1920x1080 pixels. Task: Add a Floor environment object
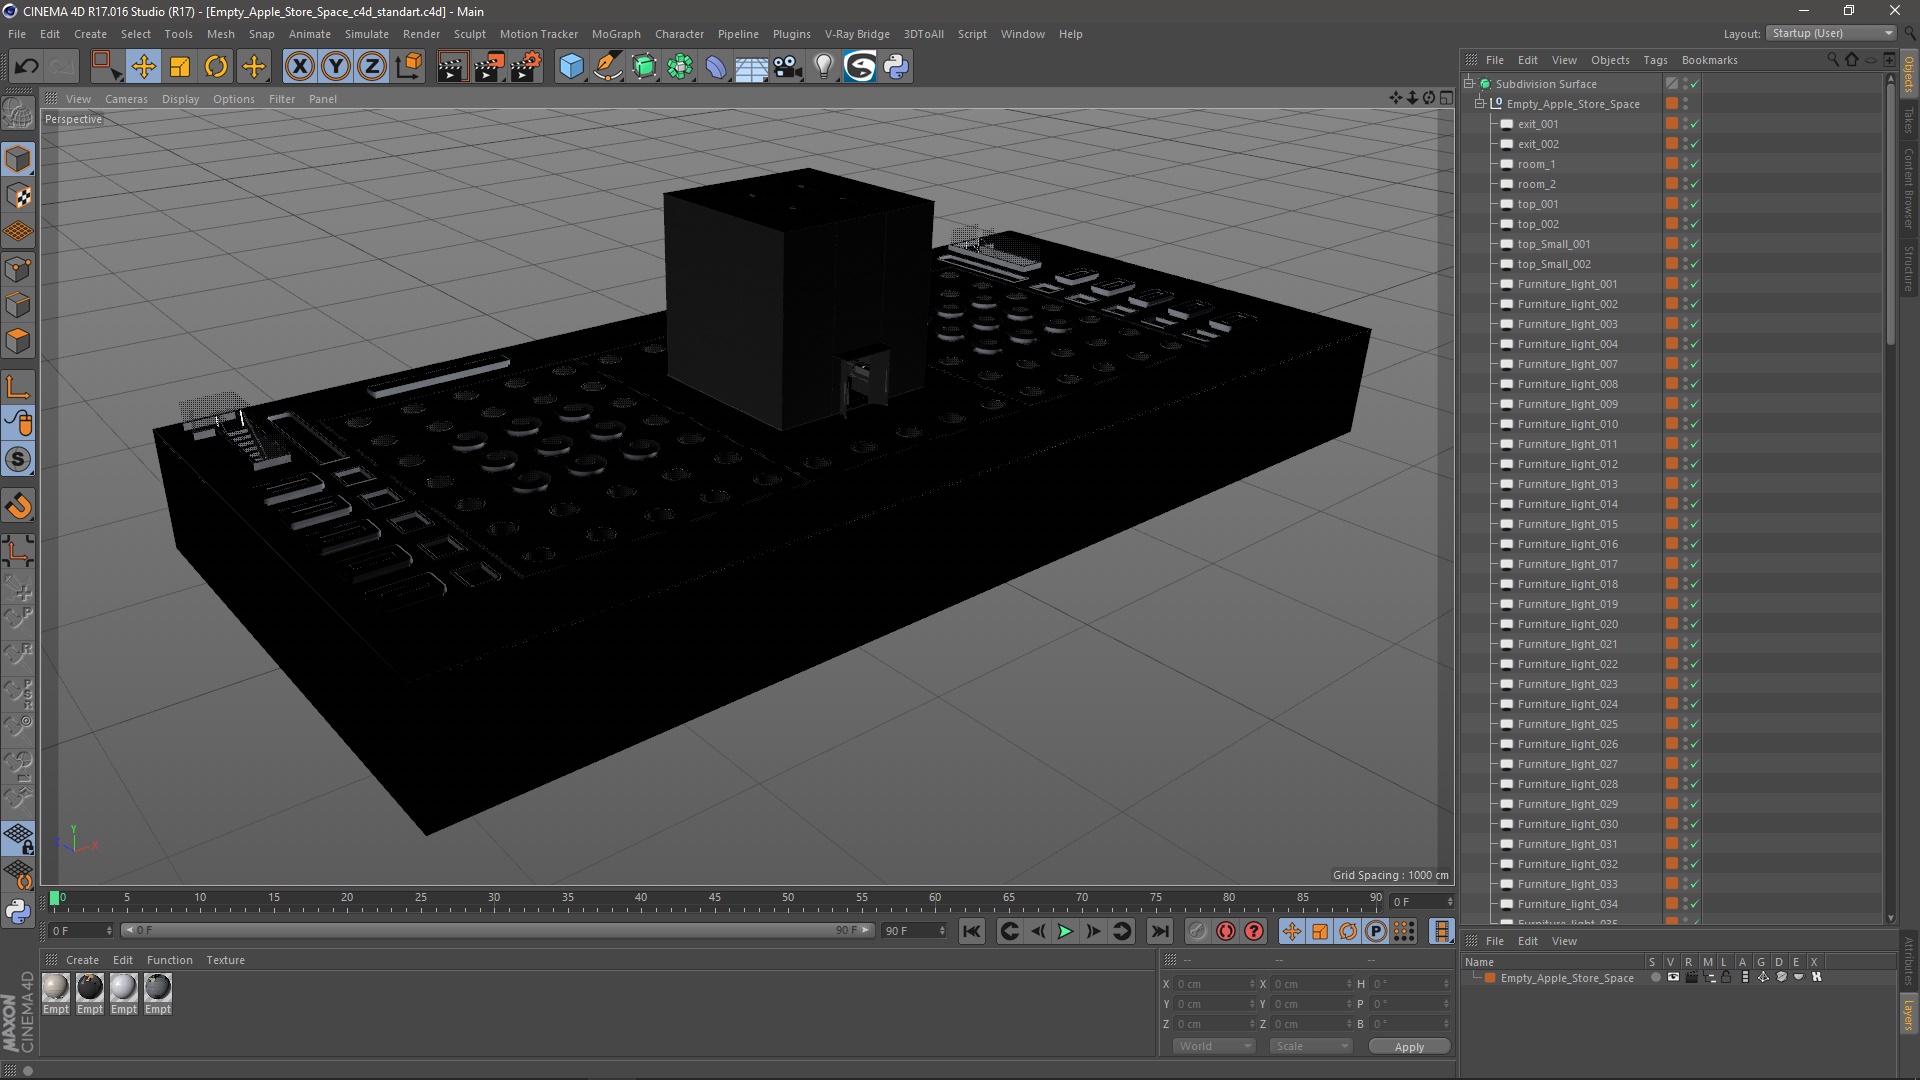point(752,67)
